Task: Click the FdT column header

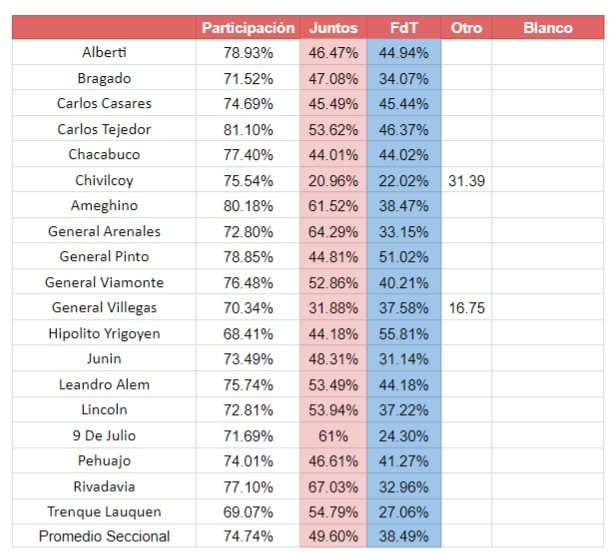Action: tap(404, 28)
